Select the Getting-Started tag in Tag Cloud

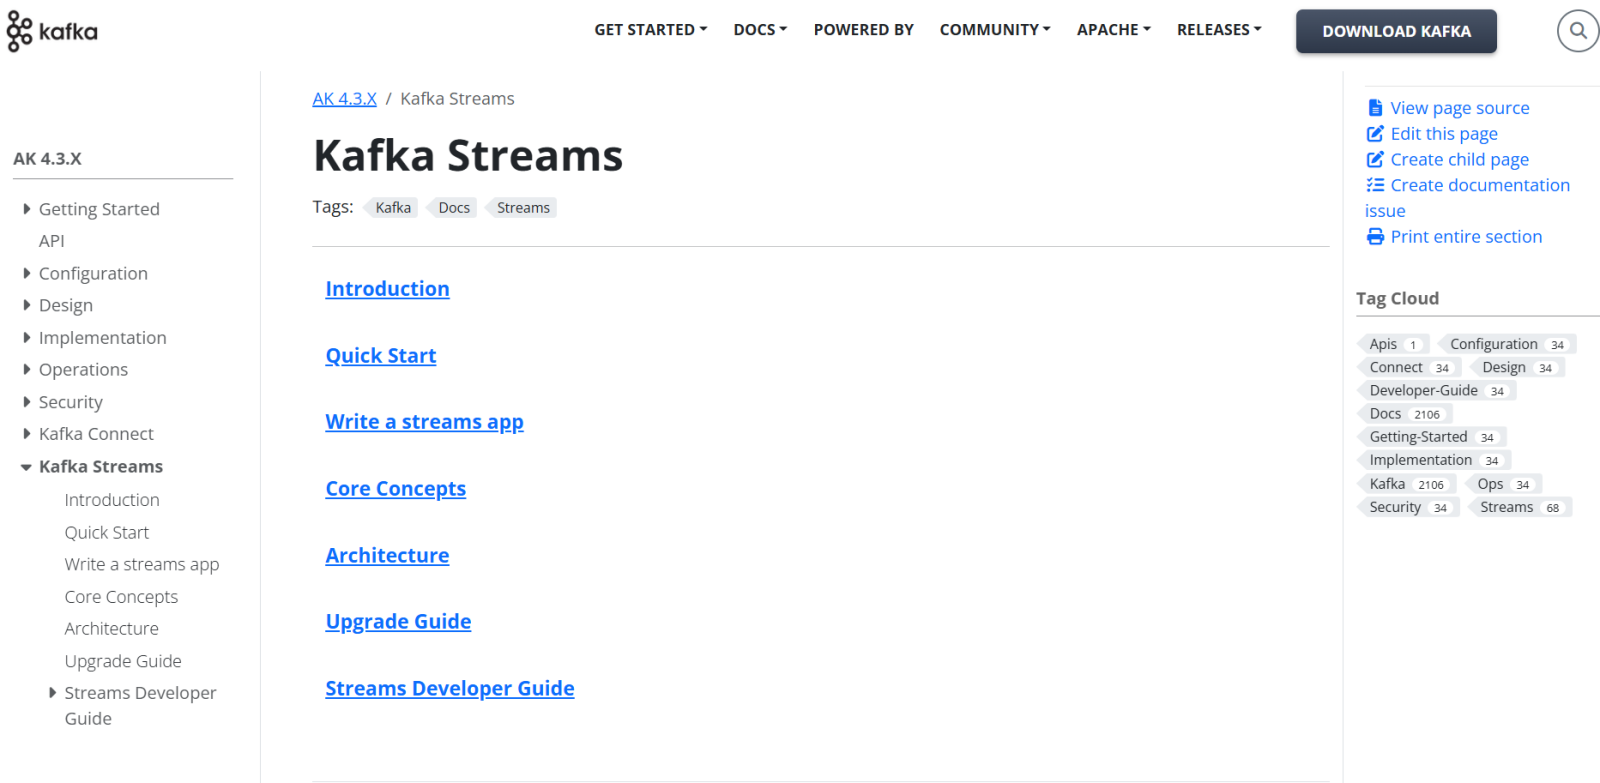(x=1431, y=436)
